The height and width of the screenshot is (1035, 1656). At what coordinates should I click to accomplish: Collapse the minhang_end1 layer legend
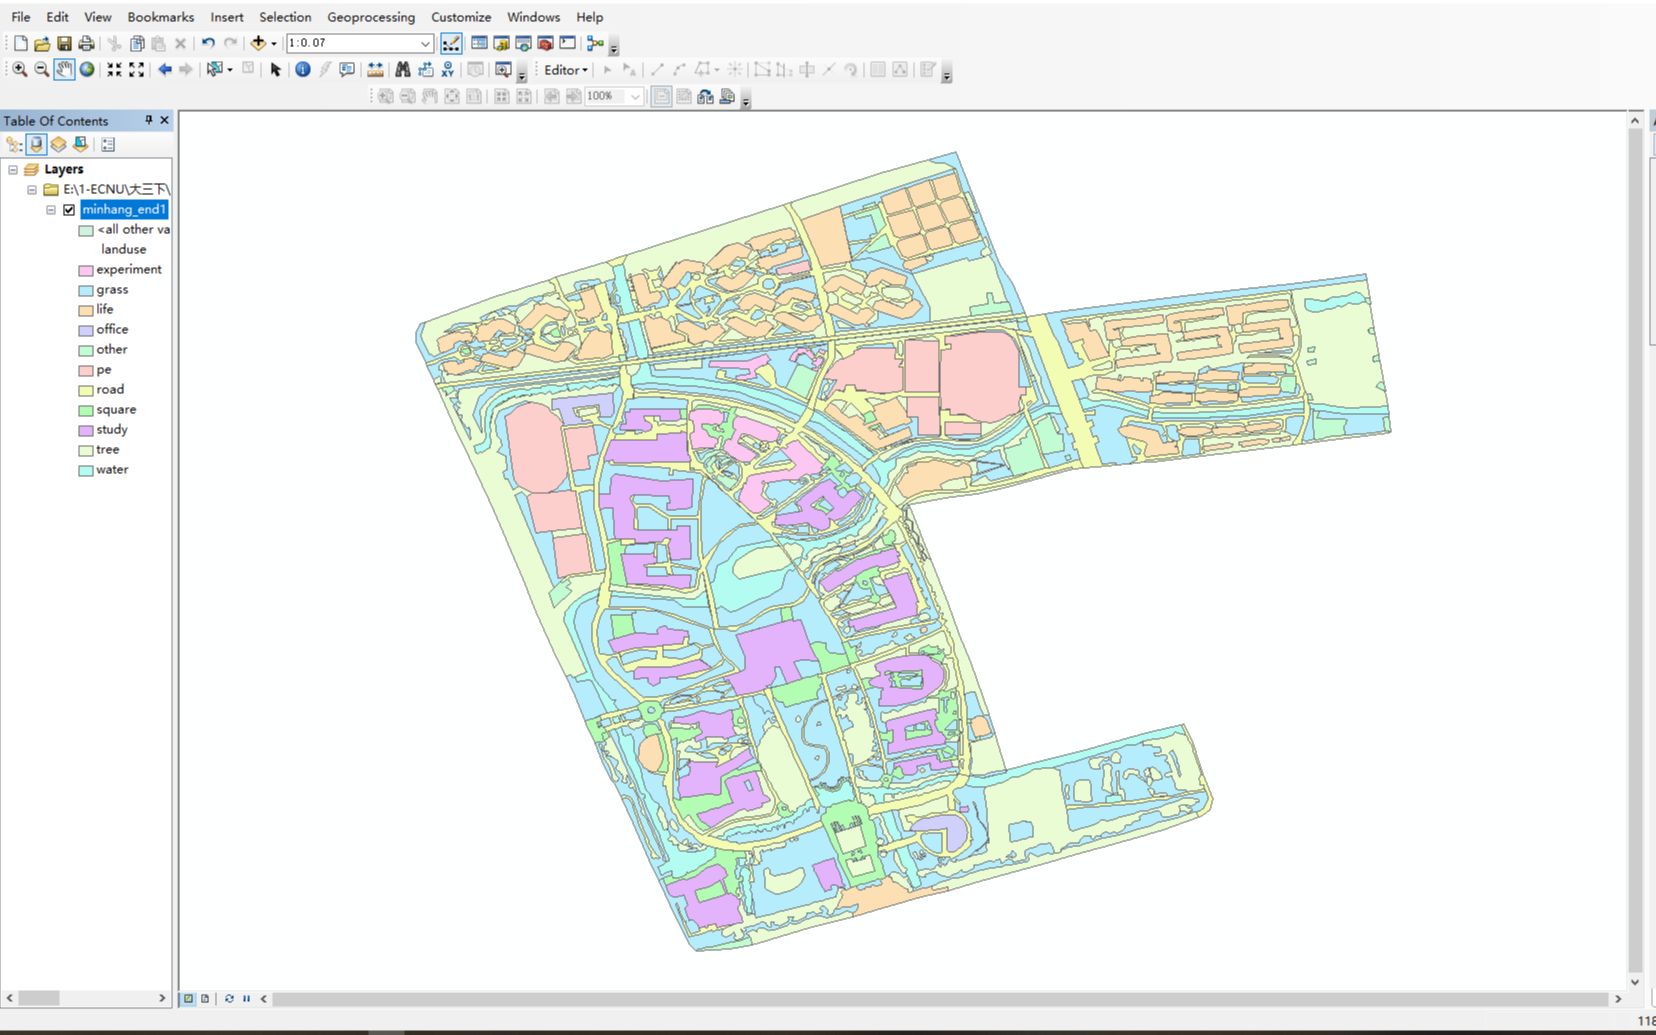(x=52, y=210)
